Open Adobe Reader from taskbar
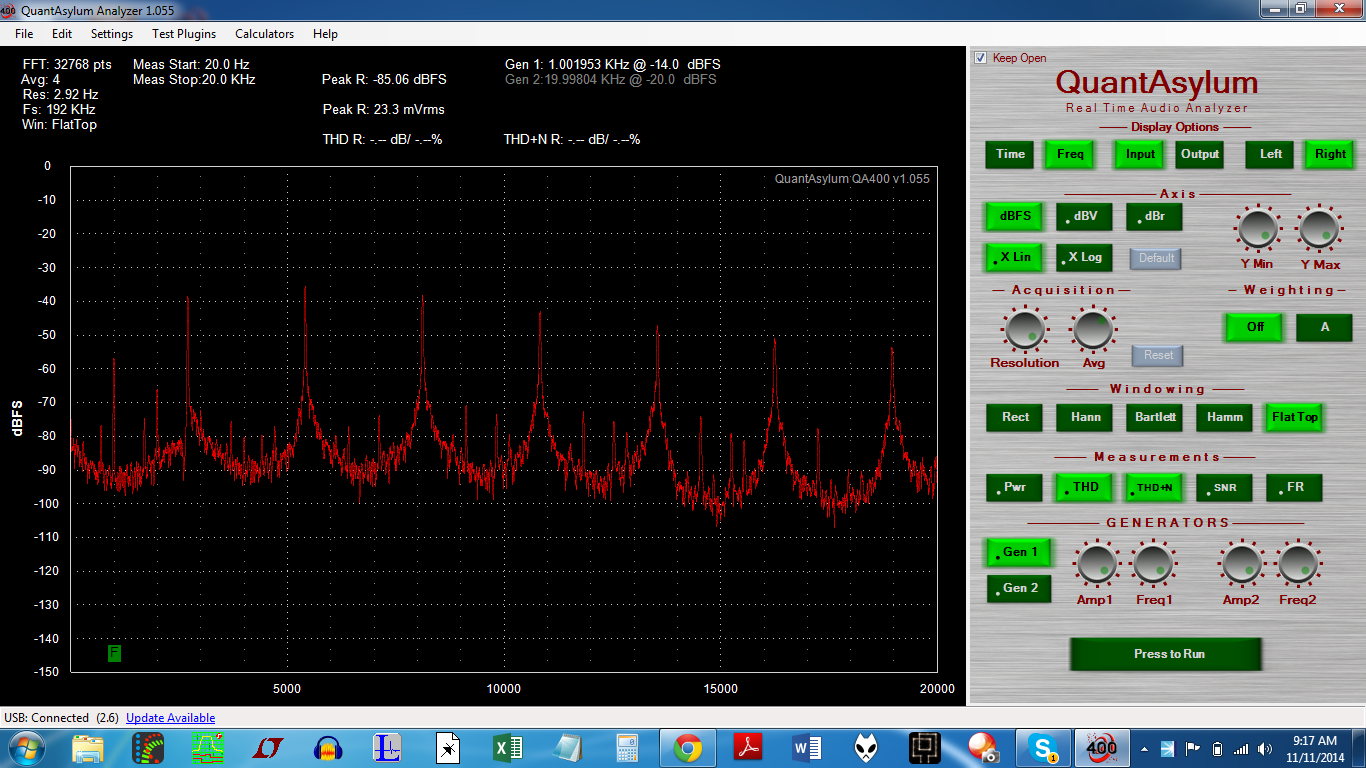This screenshot has height=768, width=1366. tap(748, 748)
